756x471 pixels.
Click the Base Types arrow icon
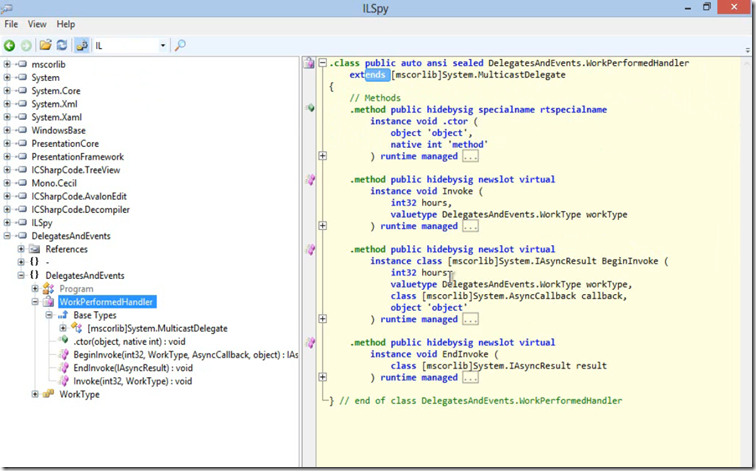63,315
